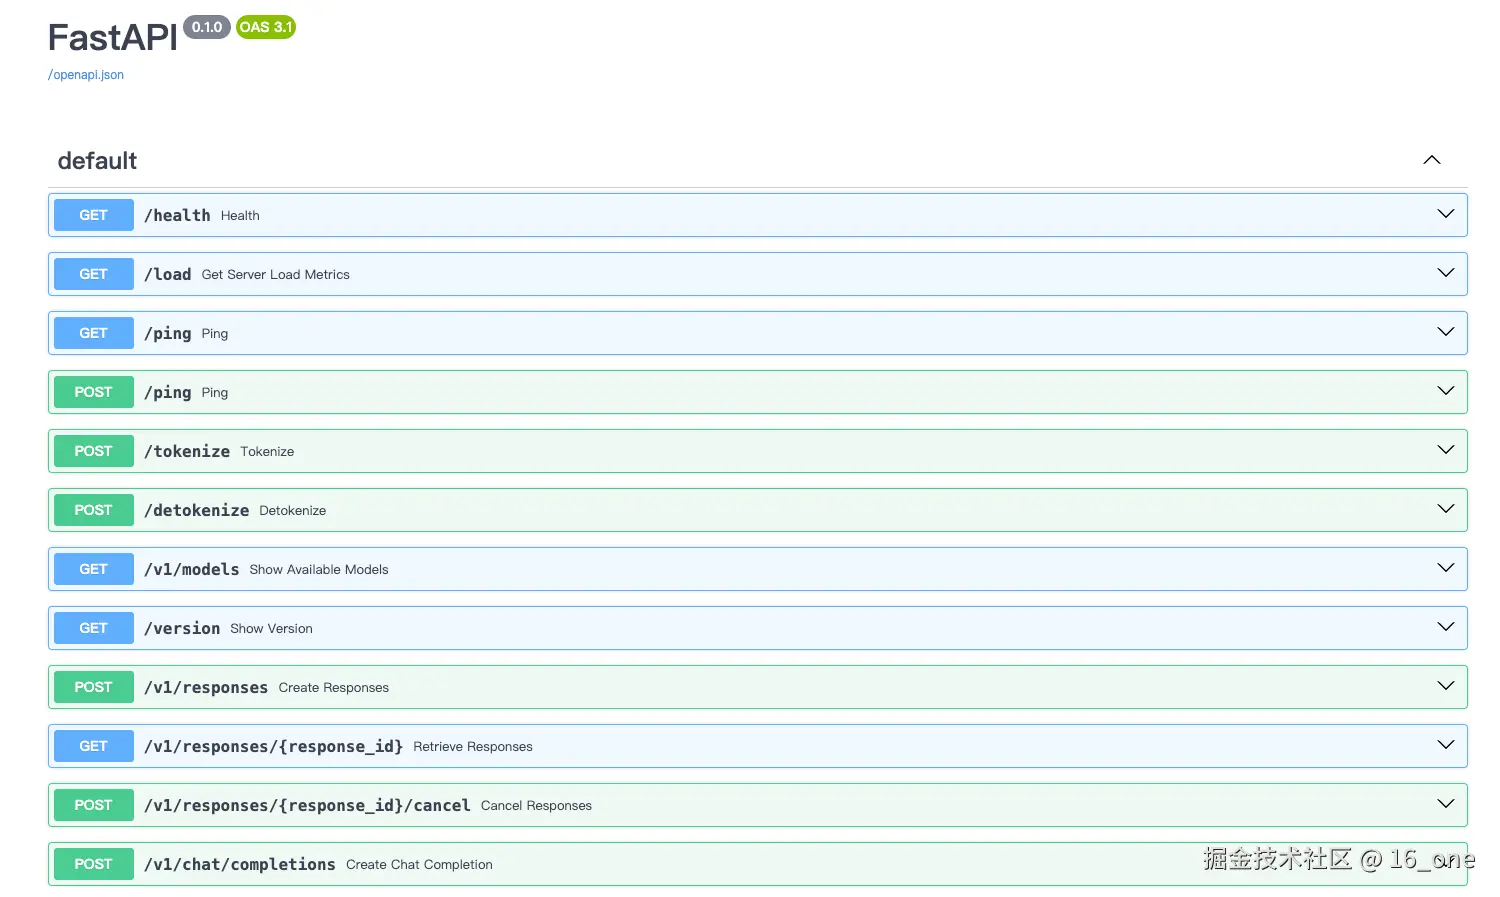The width and height of the screenshot is (1500, 897).
Task: Click the 'Get Server Load Metrics' summary
Action: pos(276,275)
